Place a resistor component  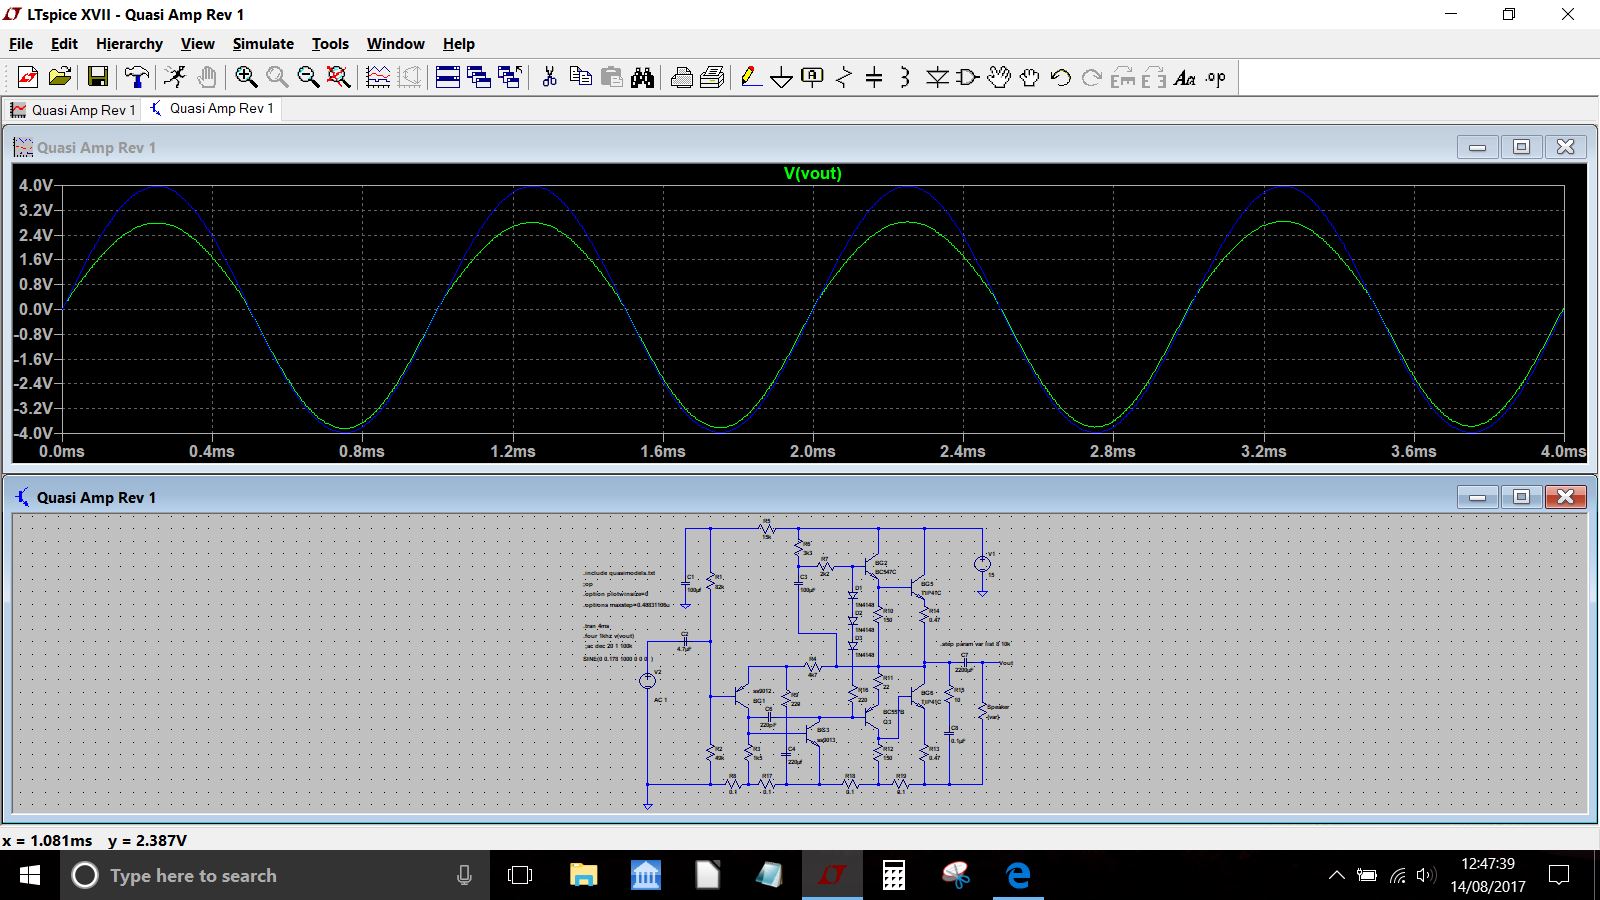click(x=844, y=77)
